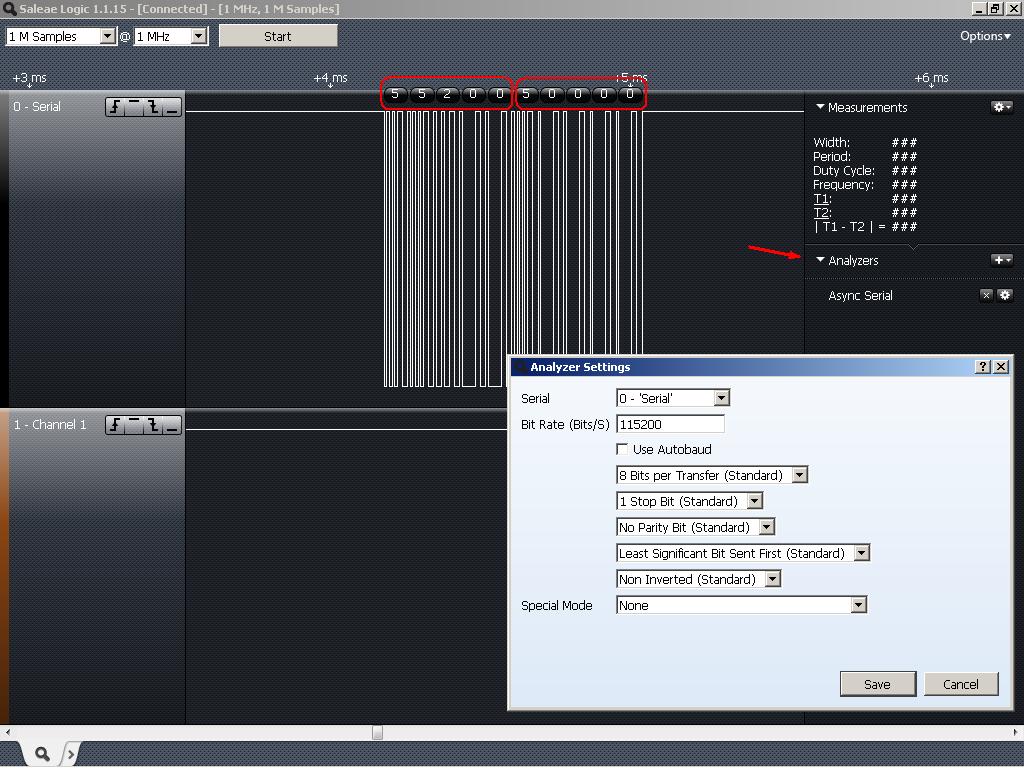Open Async Serial analyzer gear settings
1024x768 pixels.
tap(1005, 295)
